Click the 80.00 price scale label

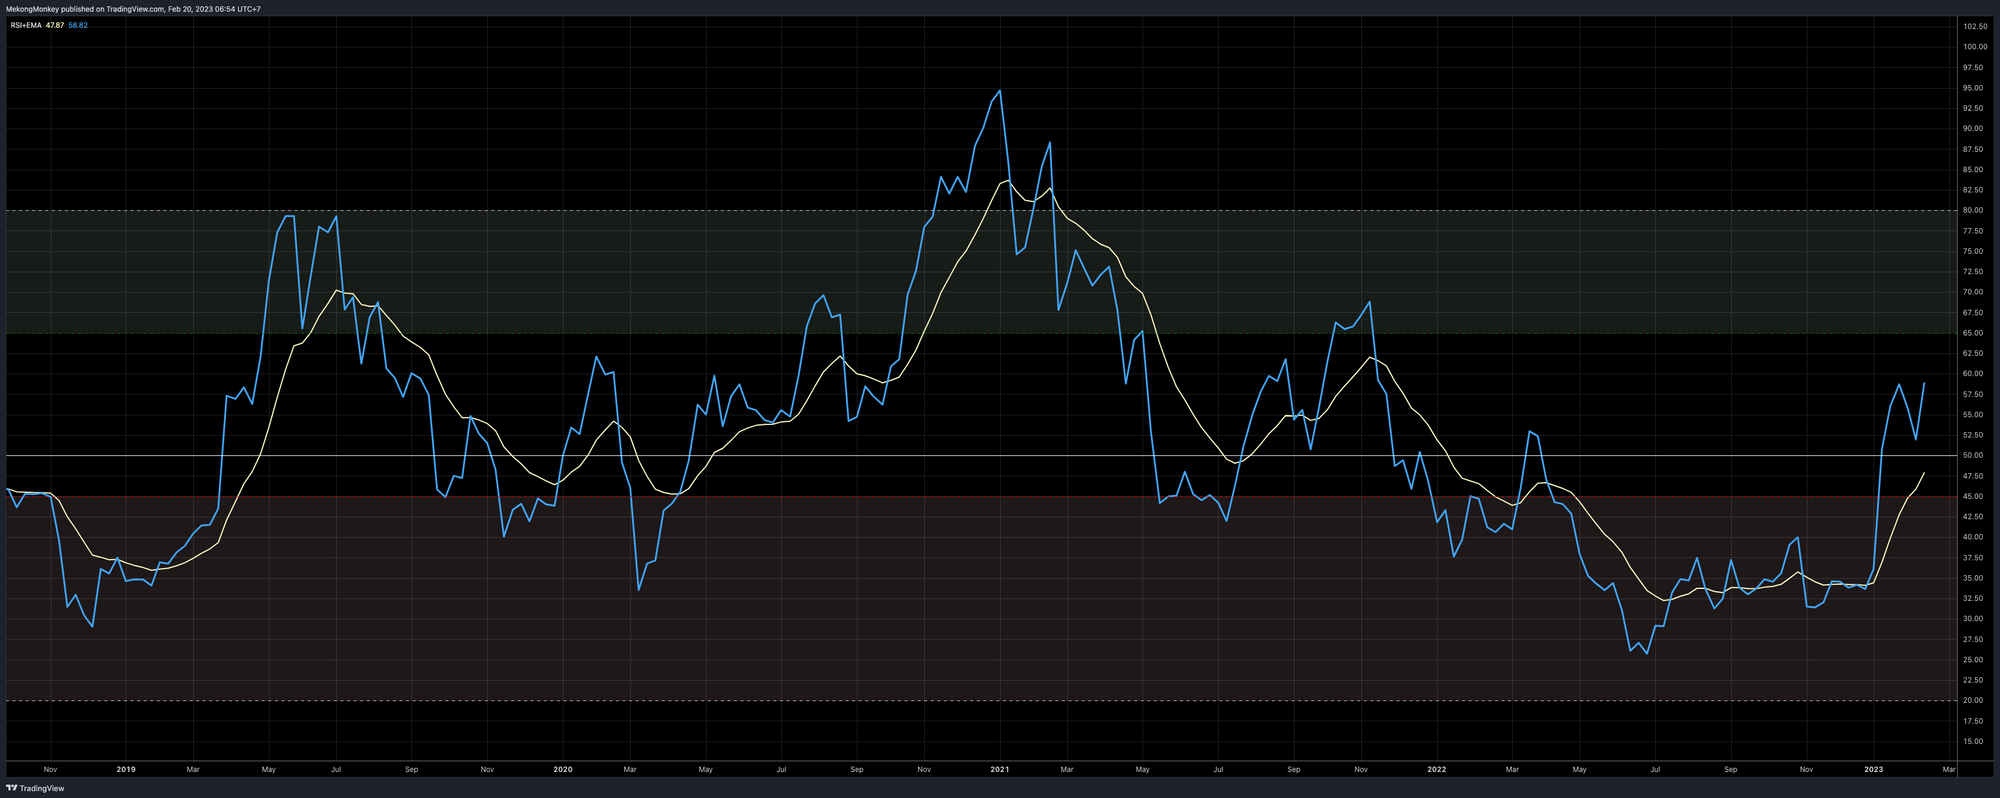coord(1974,210)
